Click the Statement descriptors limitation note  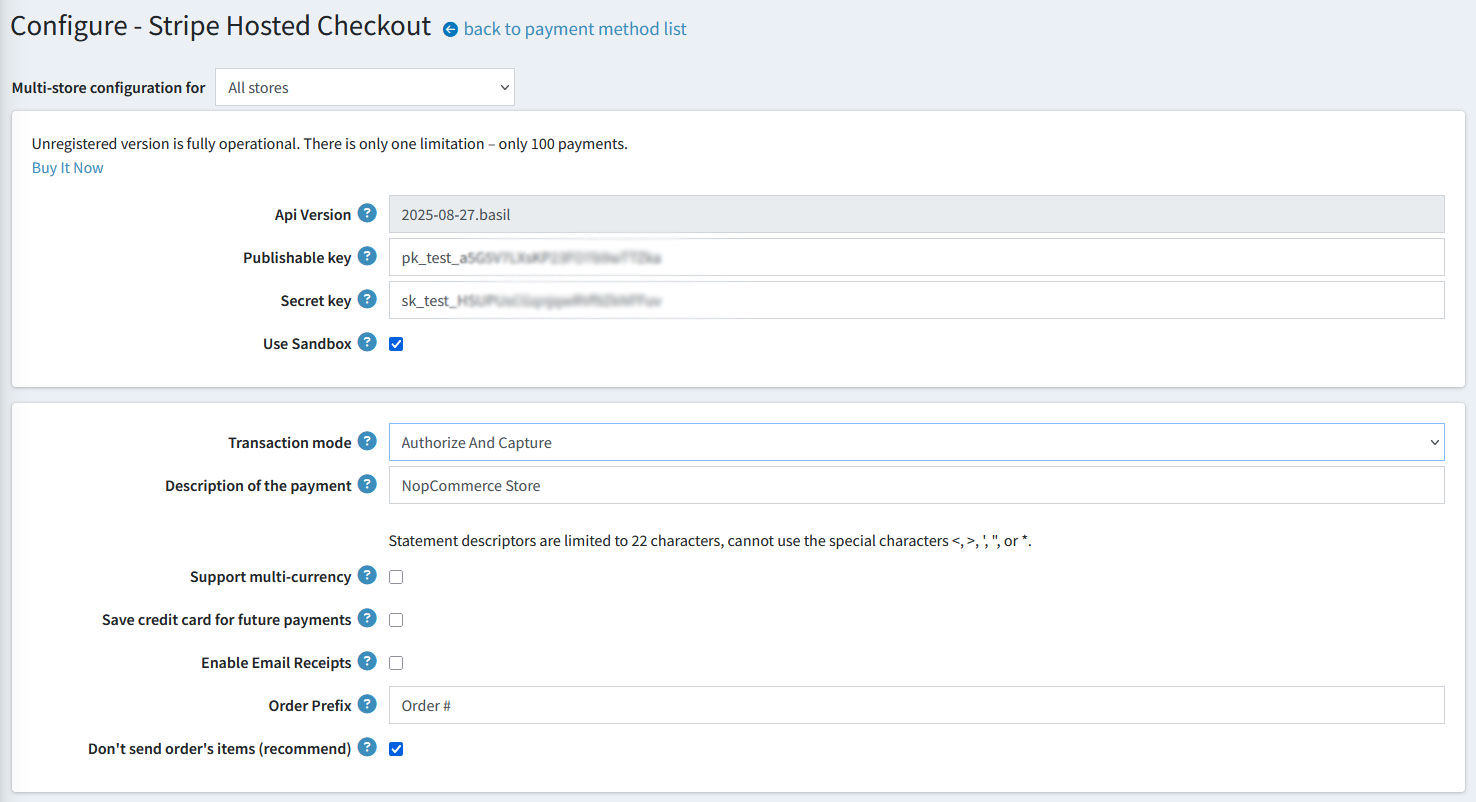tap(710, 541)
